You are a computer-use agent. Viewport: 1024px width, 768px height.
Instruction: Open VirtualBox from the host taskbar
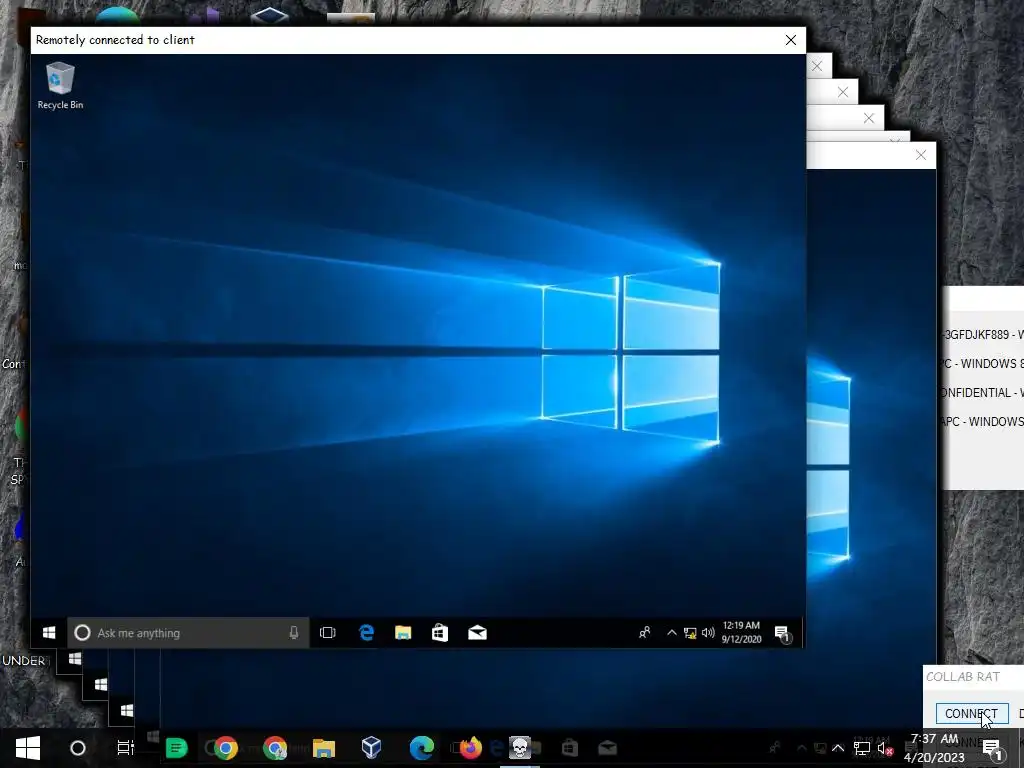click(372, 748)
